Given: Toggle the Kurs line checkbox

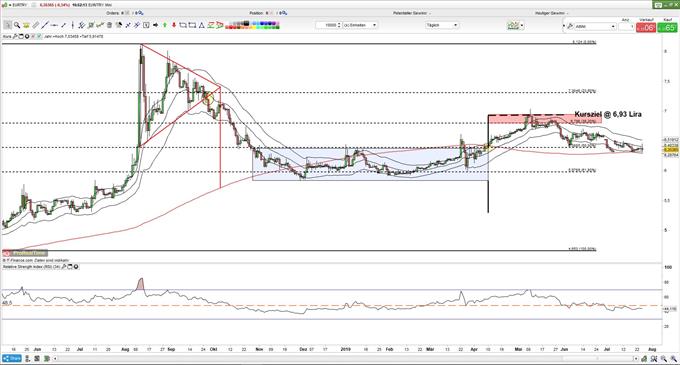Looking at the screenshot, I should [39, 36].
